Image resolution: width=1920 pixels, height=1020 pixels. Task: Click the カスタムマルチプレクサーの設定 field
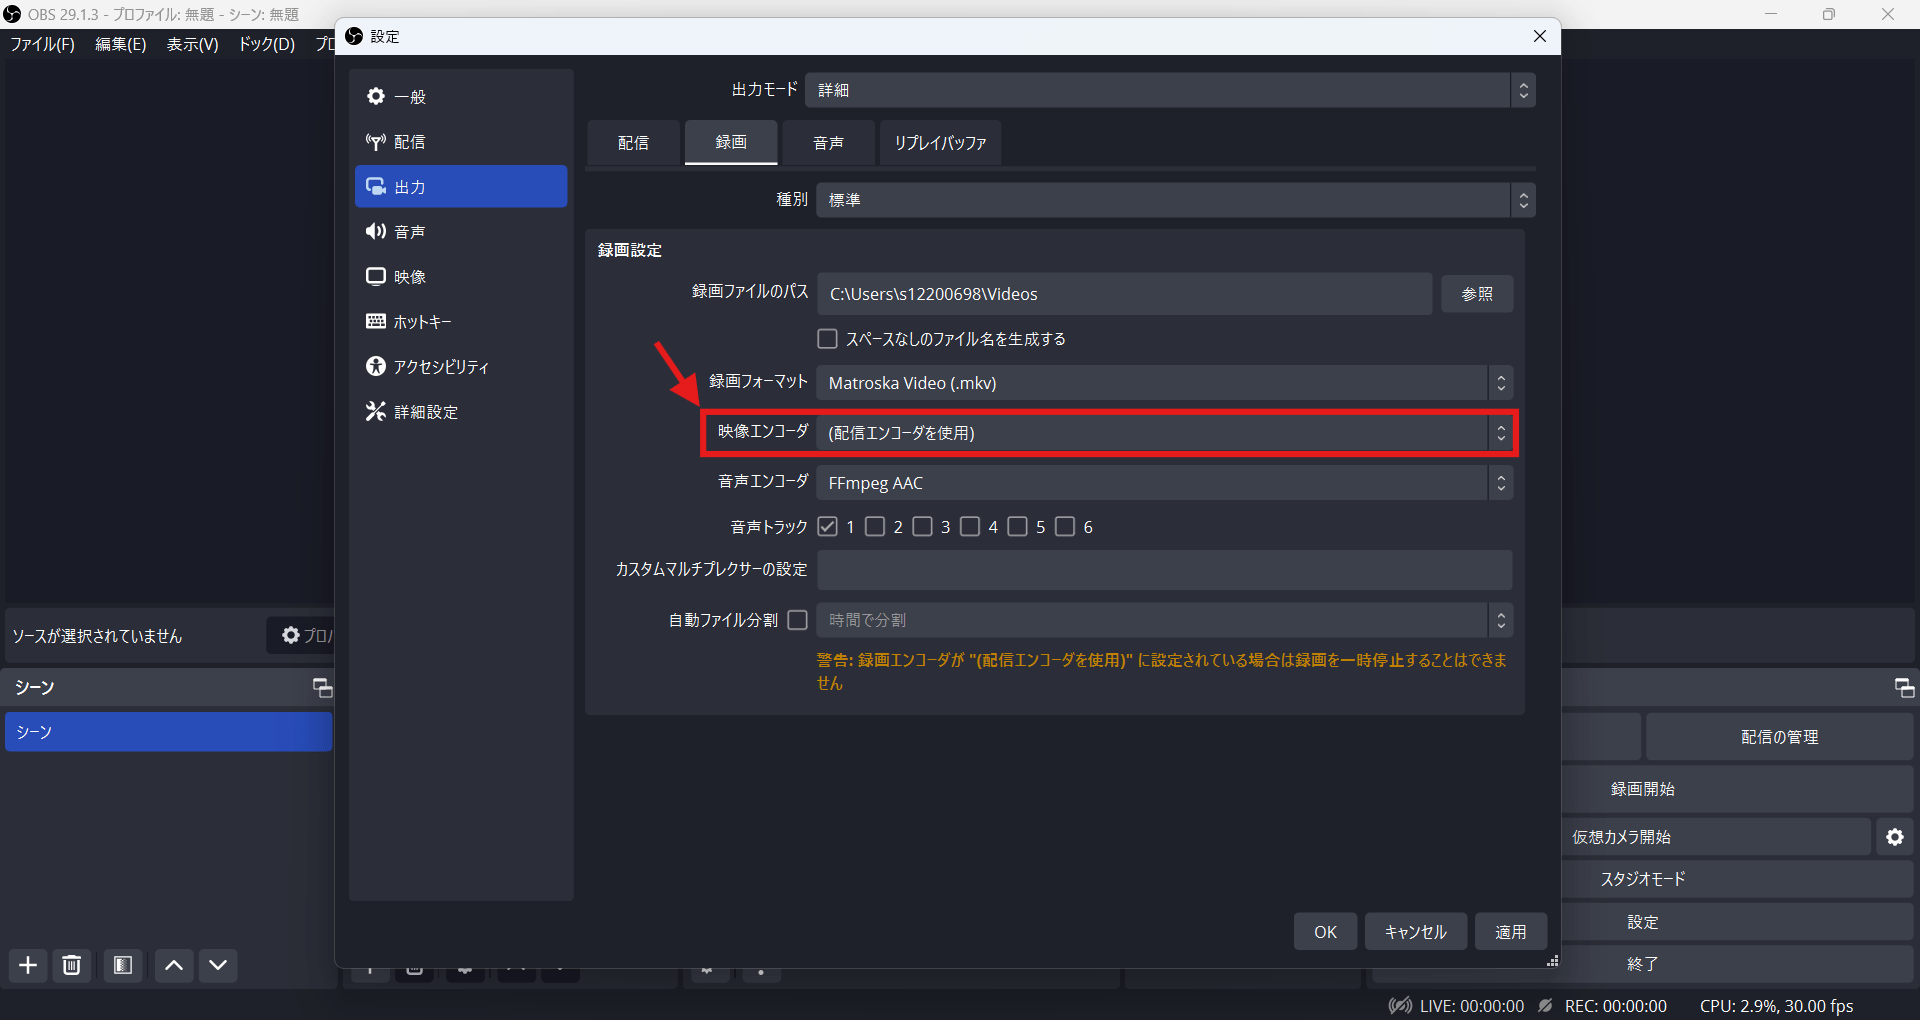pyautogui.click(x=1164, y=570)
